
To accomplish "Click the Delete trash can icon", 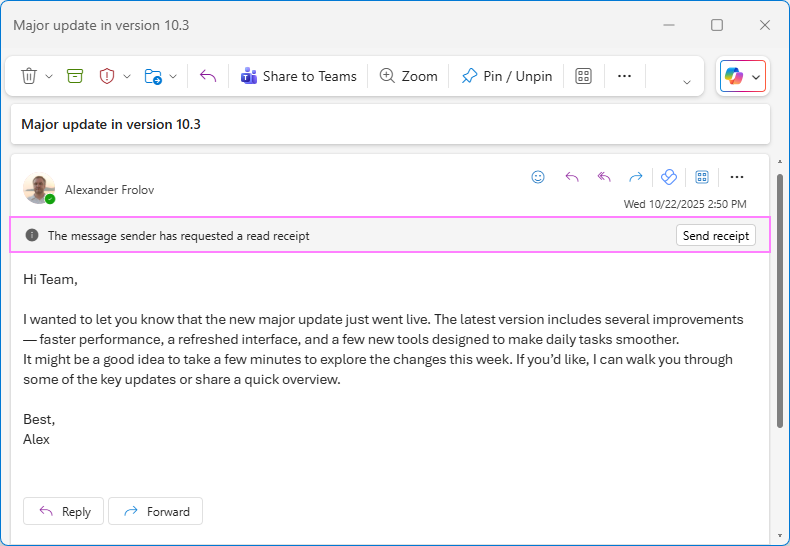I will click(x=29, y=76).
